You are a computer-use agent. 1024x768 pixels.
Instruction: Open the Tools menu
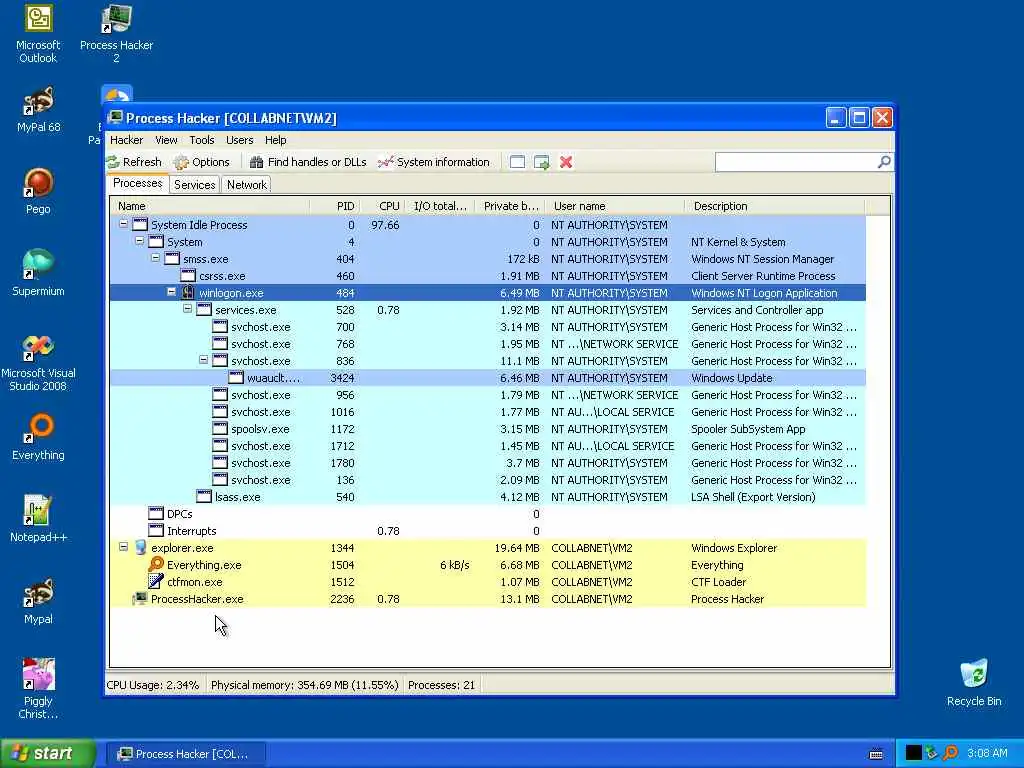tap(202, 140)
